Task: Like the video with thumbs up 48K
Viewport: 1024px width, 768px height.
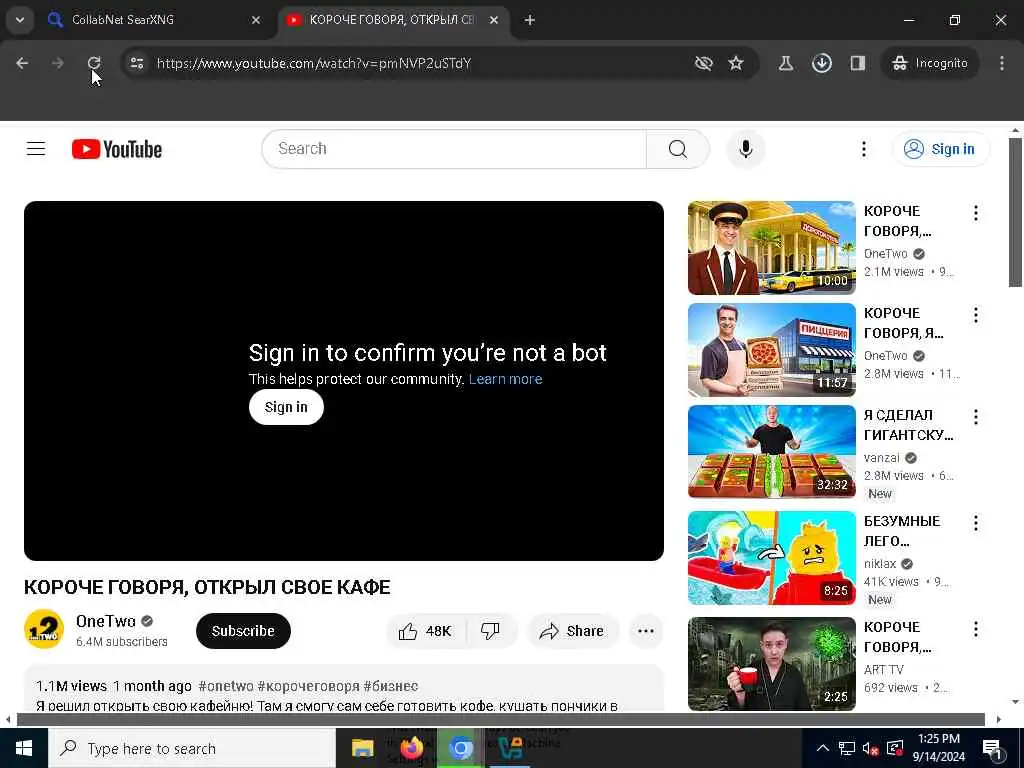Action: pos(426,631)
